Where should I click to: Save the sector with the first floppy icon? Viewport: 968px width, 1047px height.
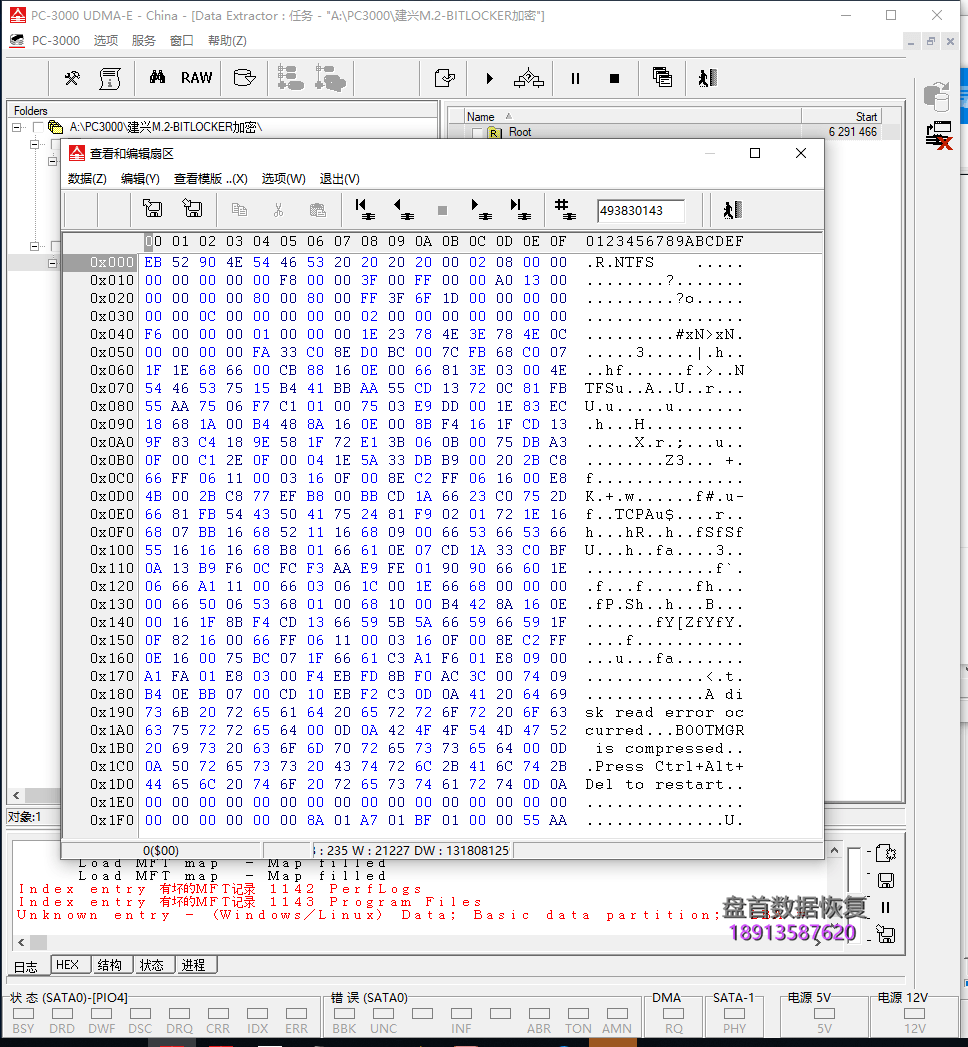tap(153, 208)
